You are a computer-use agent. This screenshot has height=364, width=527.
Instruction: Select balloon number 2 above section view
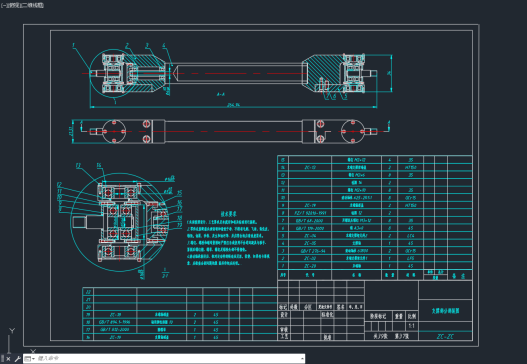(x=127, y=45)
